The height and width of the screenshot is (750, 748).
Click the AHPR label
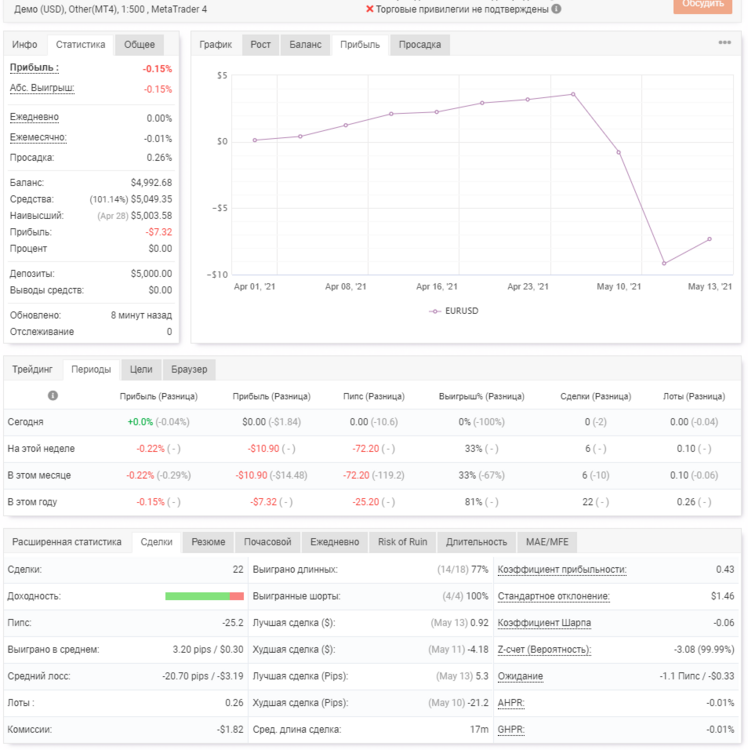(x=511, y=703)
